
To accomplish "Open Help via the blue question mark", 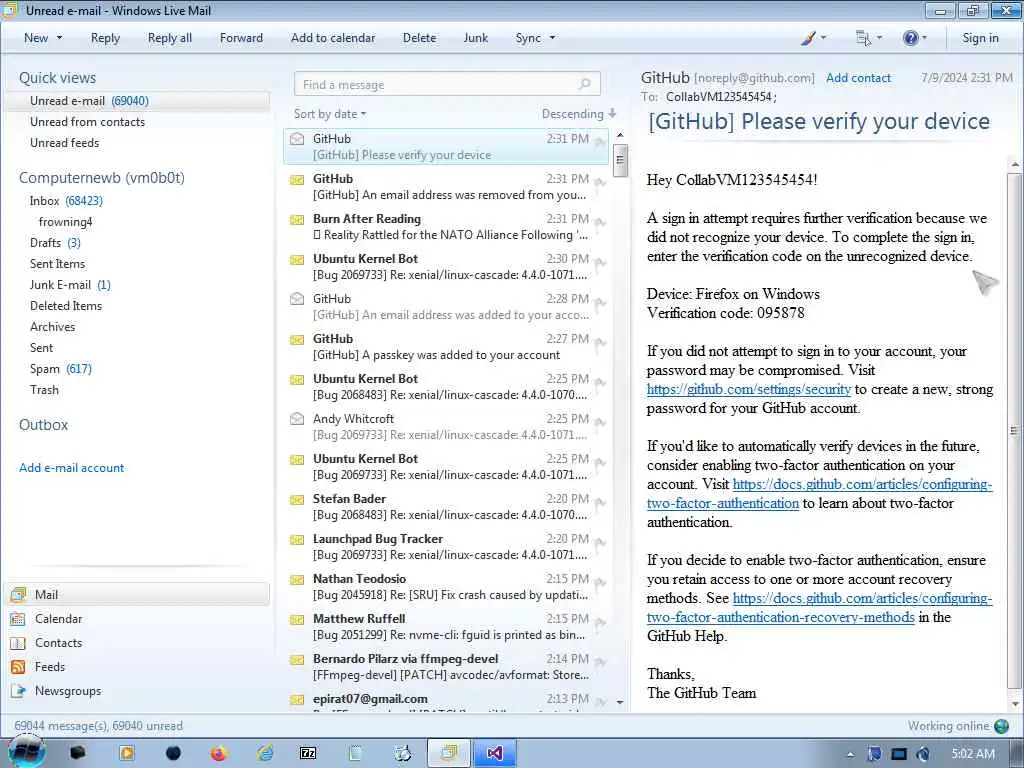I will point(910,38).
